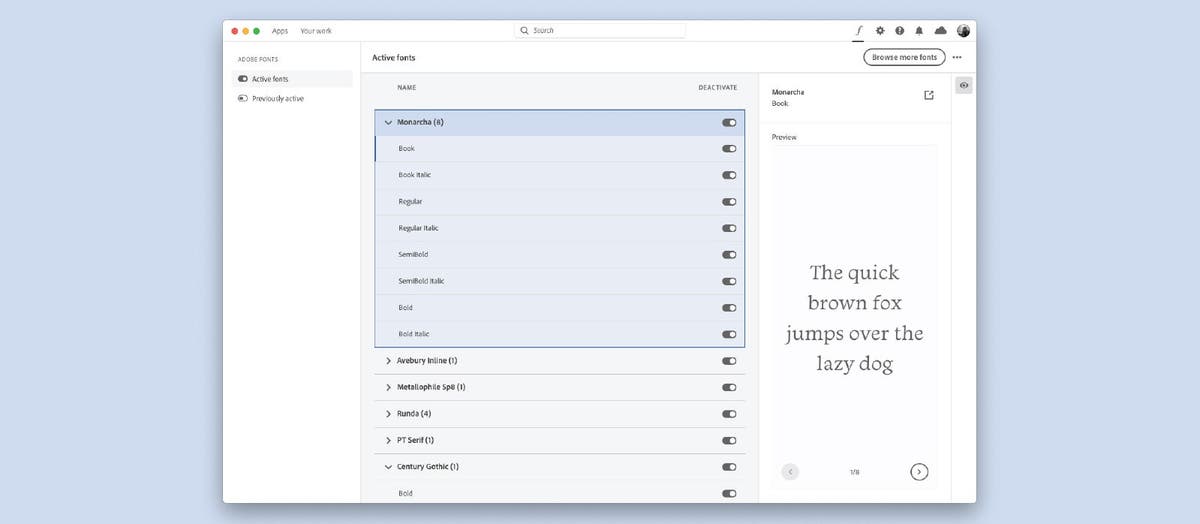Image resolution: width=1200 pixels, height=524 pixels.
Task: Select the Book Italic style row
Action: pyautogui.click(x=560, y=175)
